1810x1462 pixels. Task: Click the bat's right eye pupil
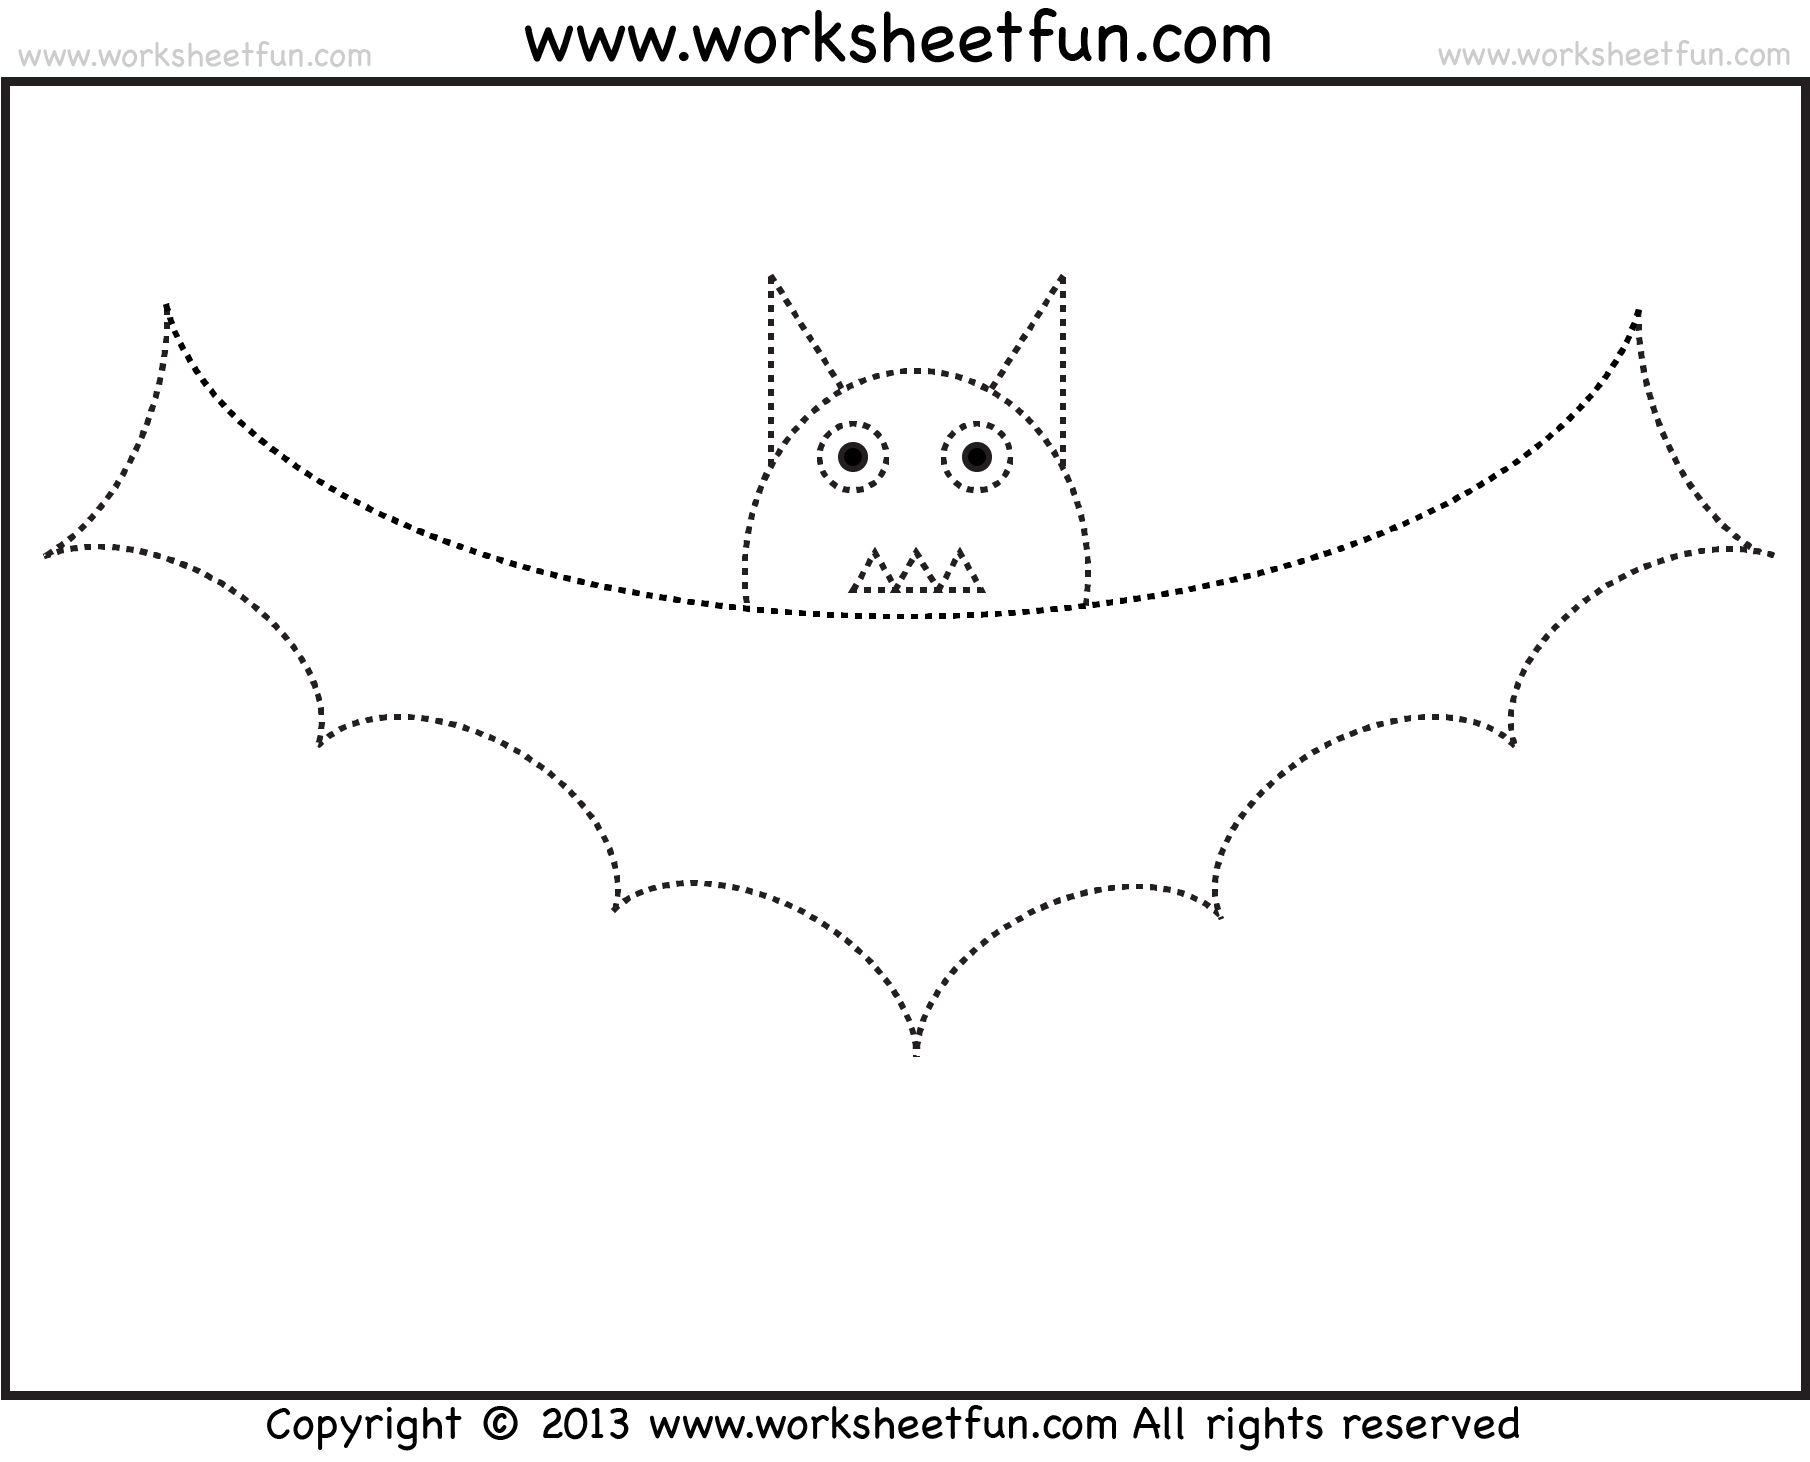976,458
